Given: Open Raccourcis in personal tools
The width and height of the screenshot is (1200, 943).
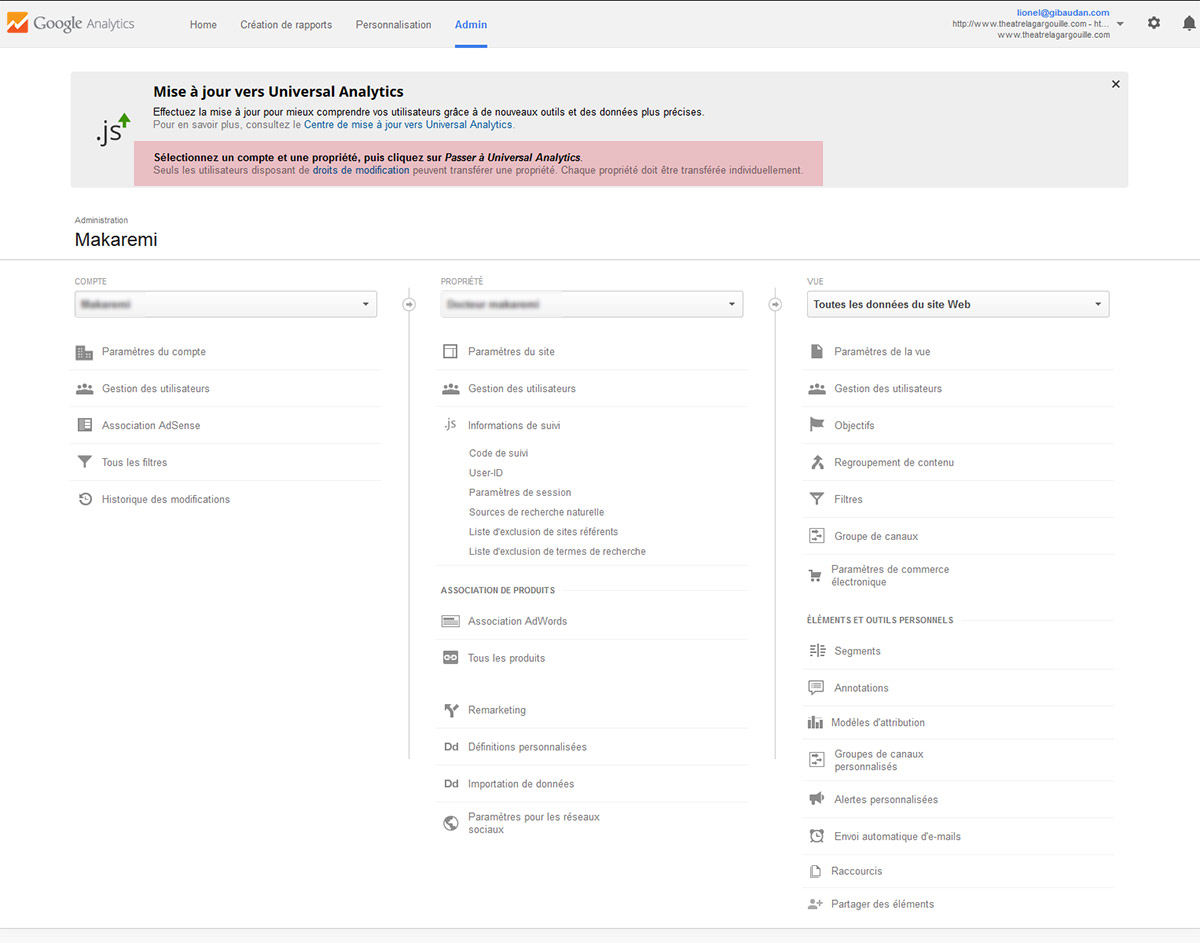Looking at the screenshot, I should [x=856, y=871].
